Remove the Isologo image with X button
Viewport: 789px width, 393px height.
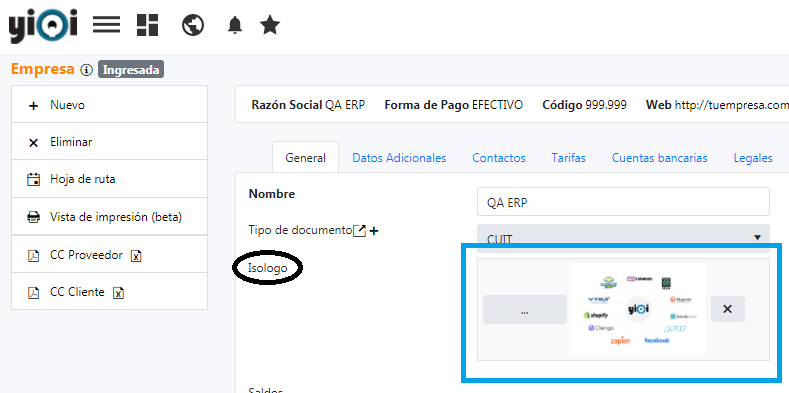click(x=728, y=309)
